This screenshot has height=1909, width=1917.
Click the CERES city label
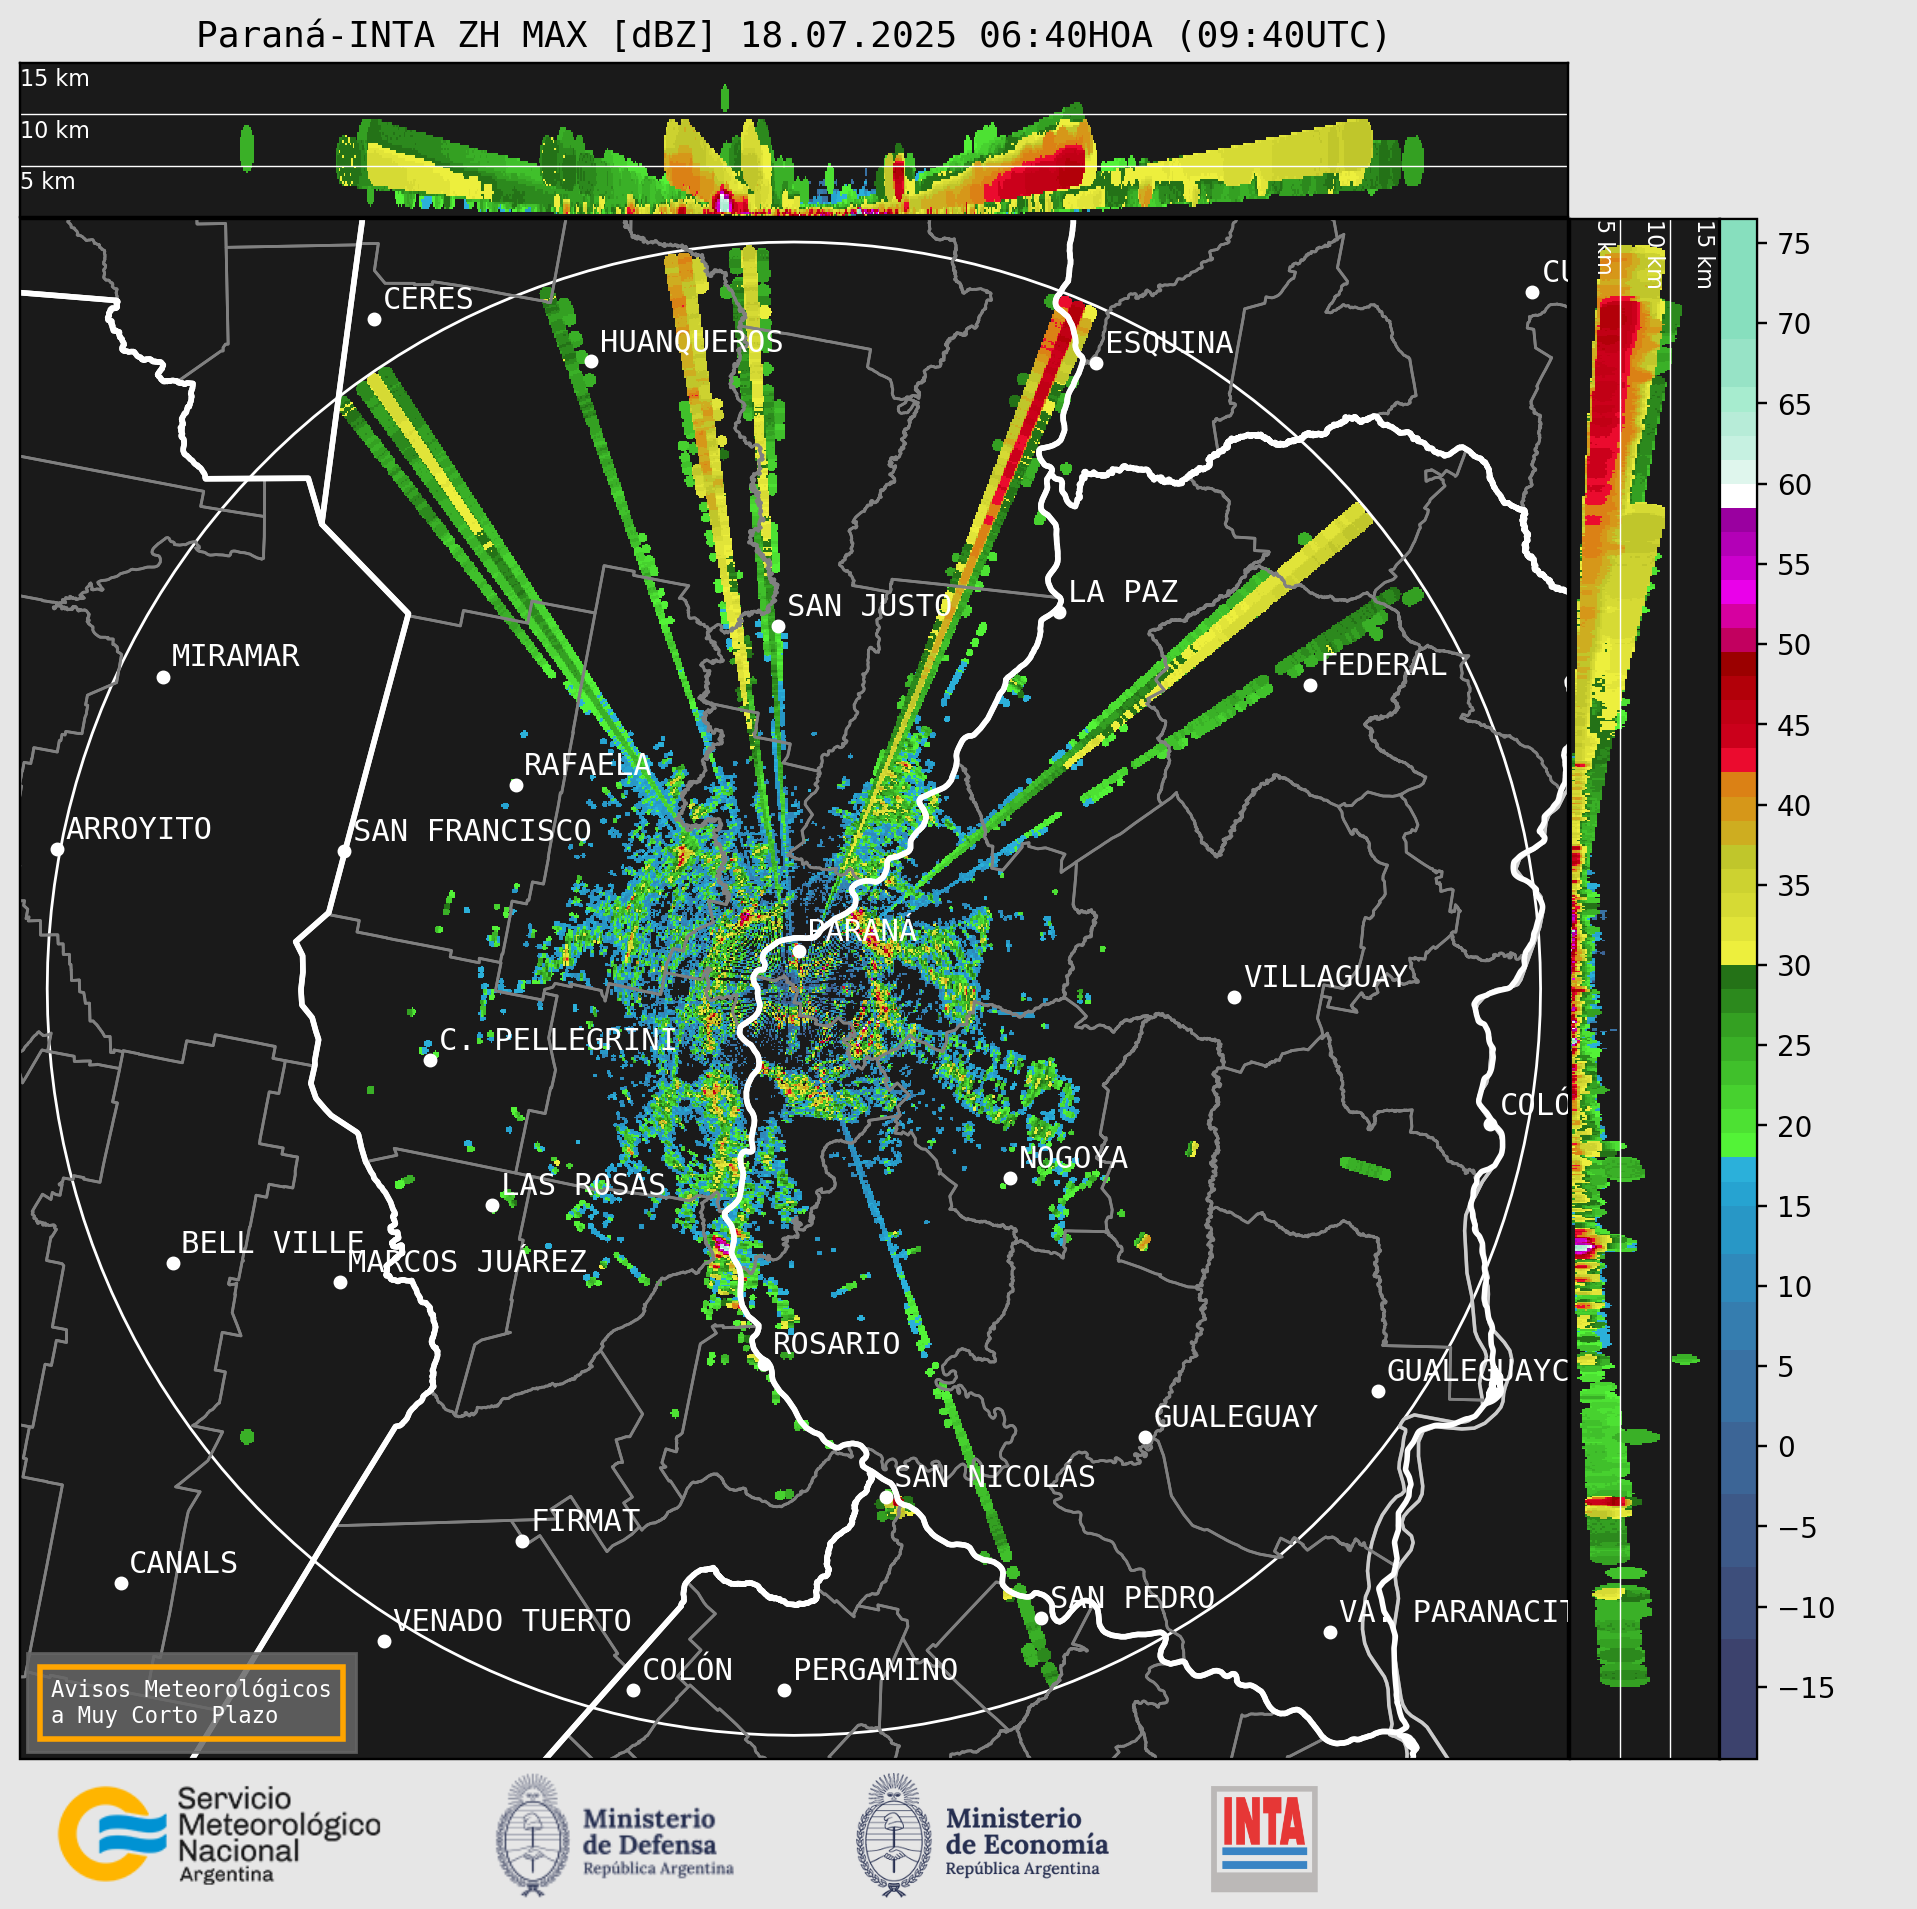tap(428, 299)
